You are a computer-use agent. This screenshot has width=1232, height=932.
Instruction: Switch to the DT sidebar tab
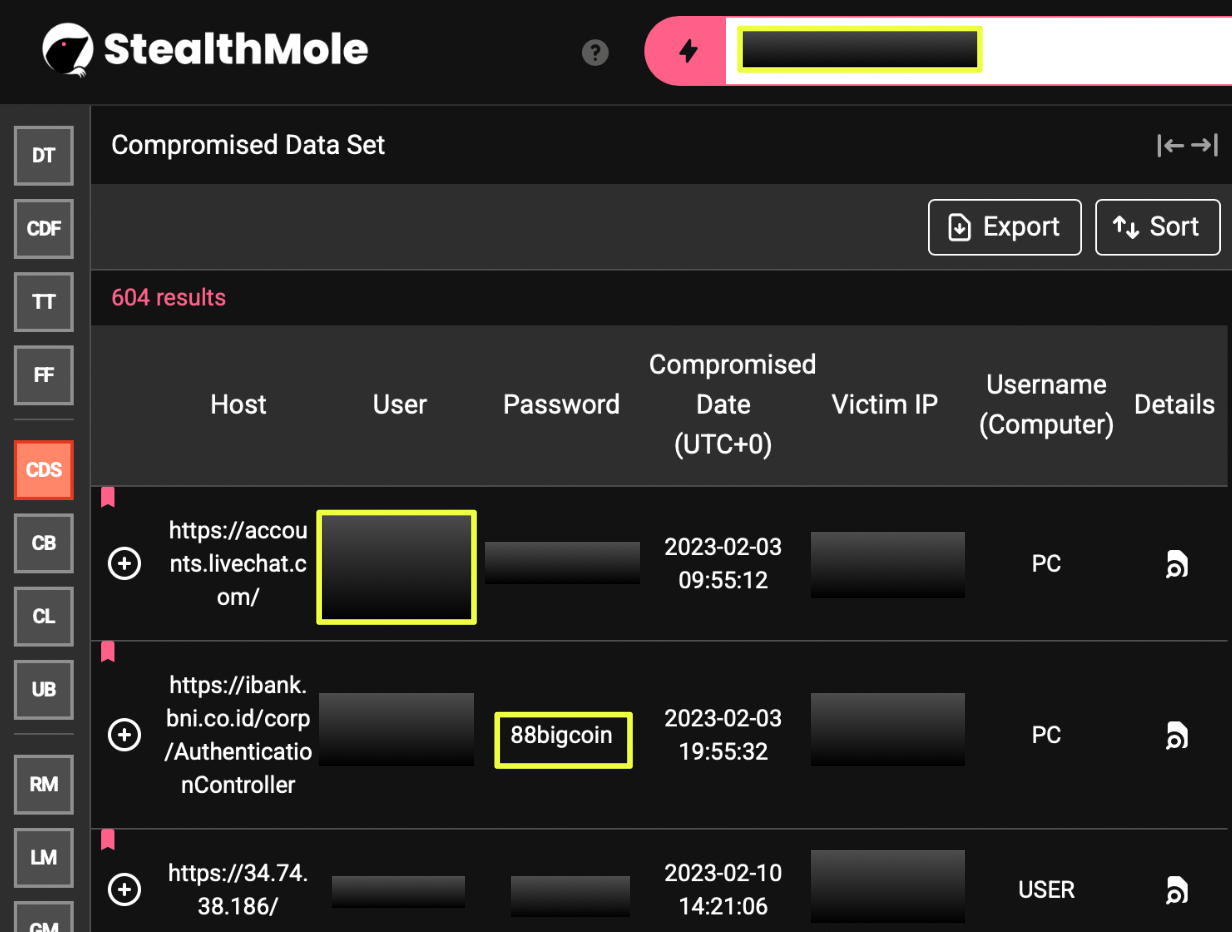click(x=43, y=156)
